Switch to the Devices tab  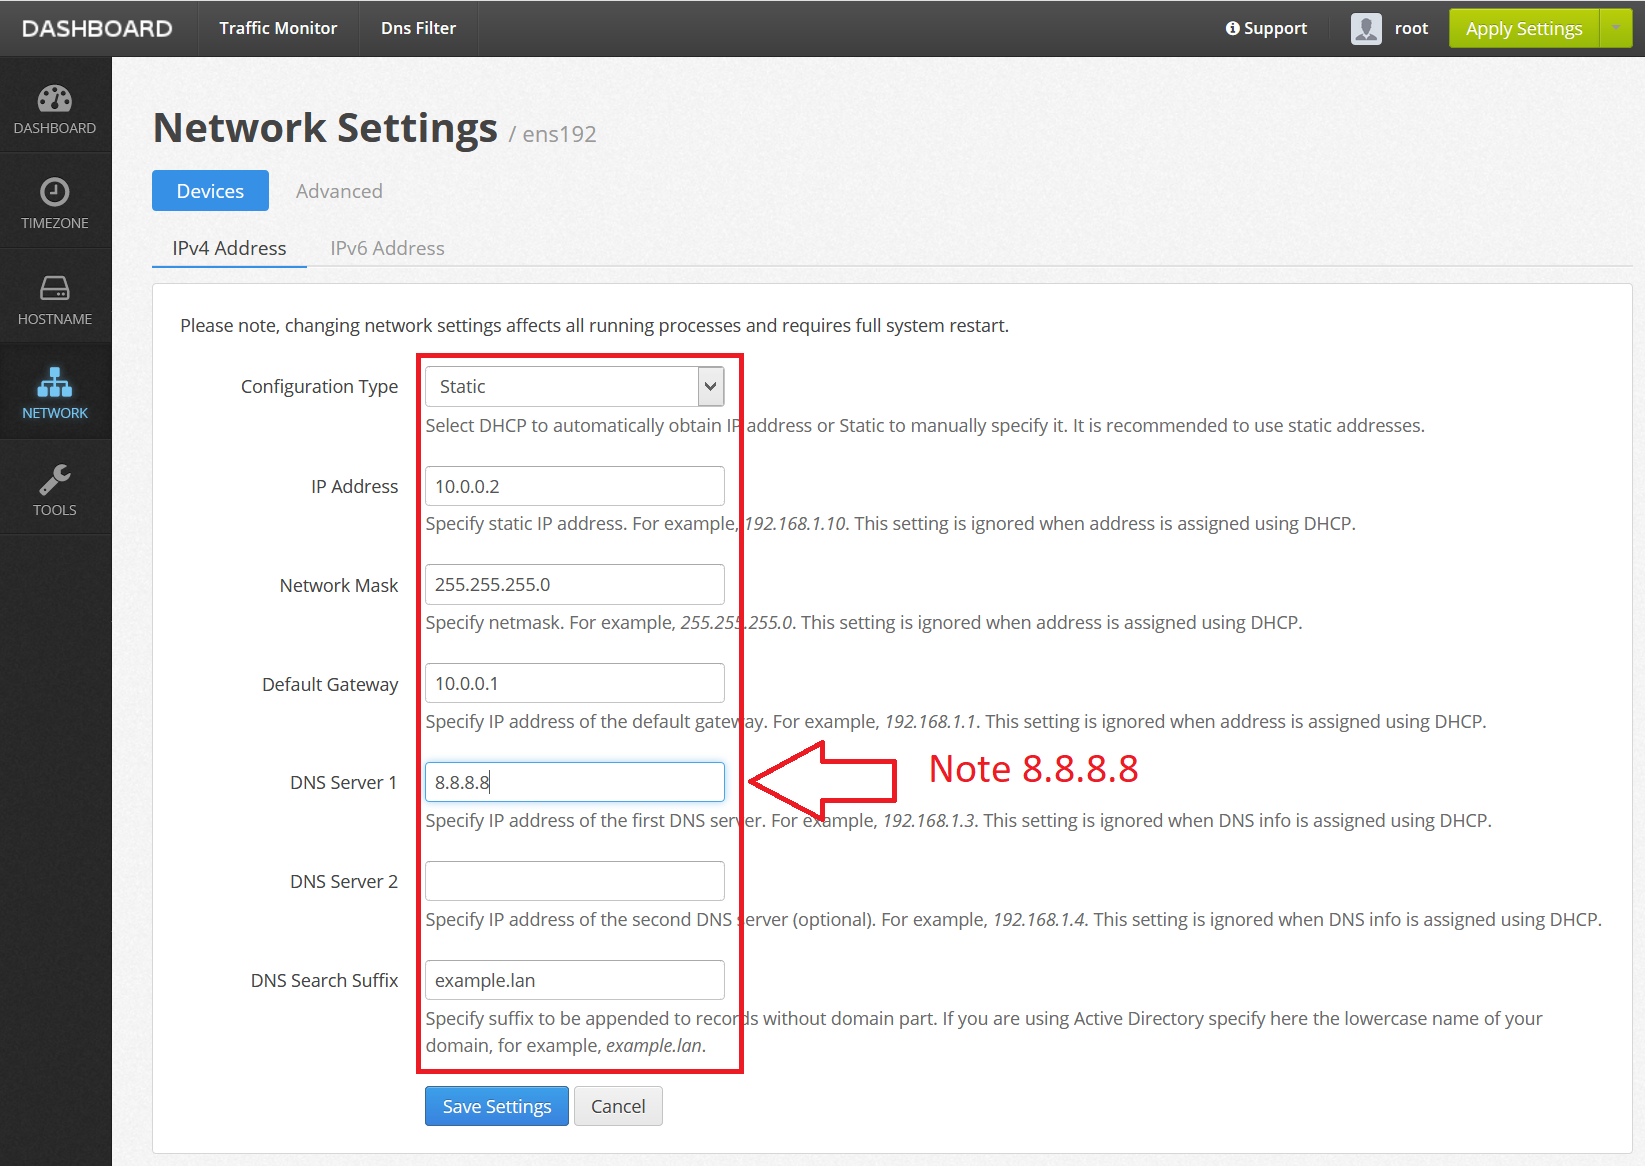click(210, 190)
